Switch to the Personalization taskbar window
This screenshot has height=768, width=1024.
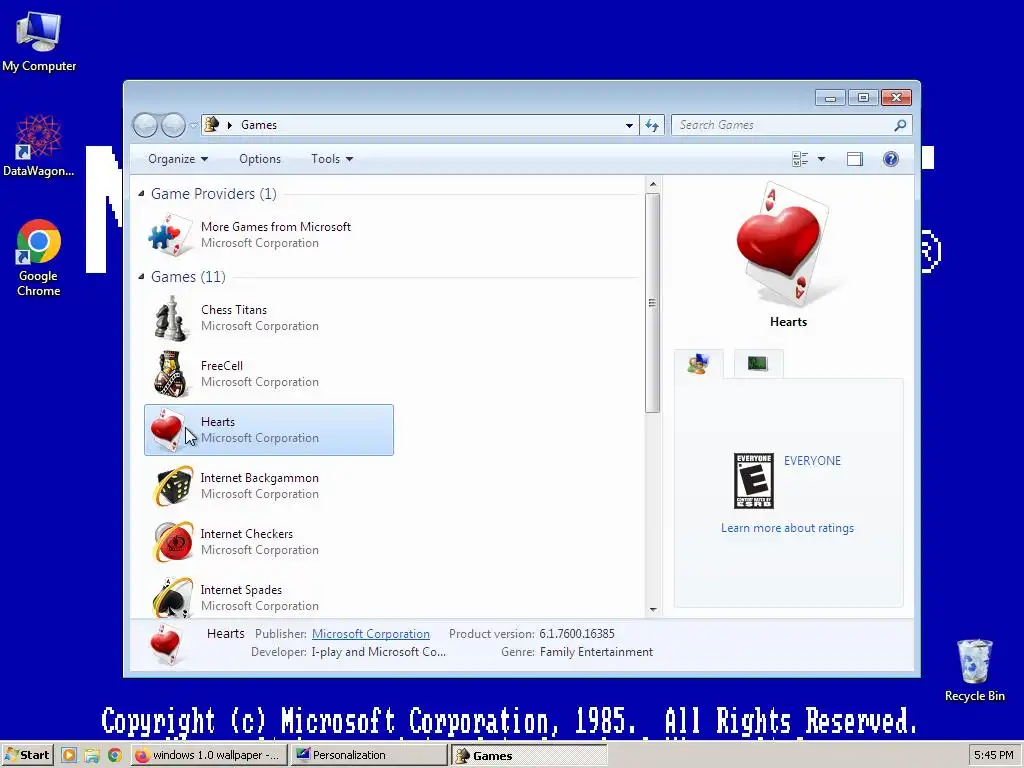368,755
